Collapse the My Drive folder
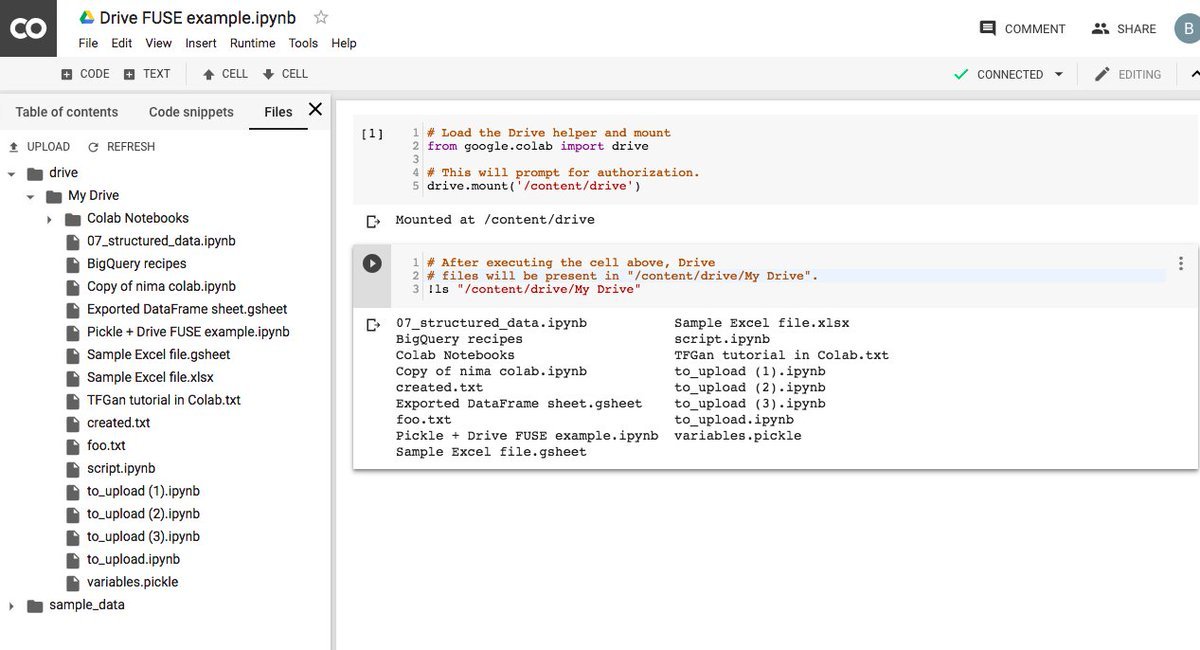The height and width of the screenshot is (650, 1200). (x=30, y=197)
